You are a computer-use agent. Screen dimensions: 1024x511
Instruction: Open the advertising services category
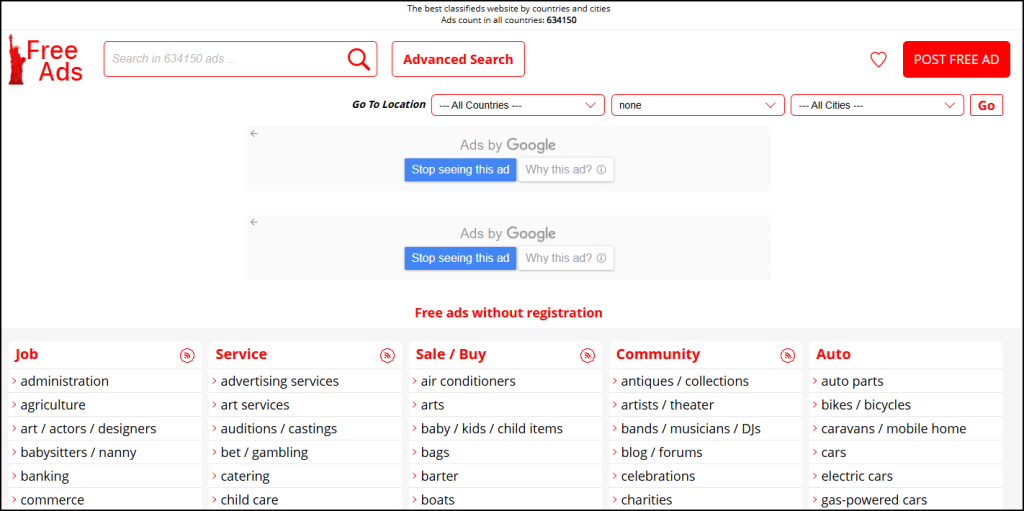280,381
